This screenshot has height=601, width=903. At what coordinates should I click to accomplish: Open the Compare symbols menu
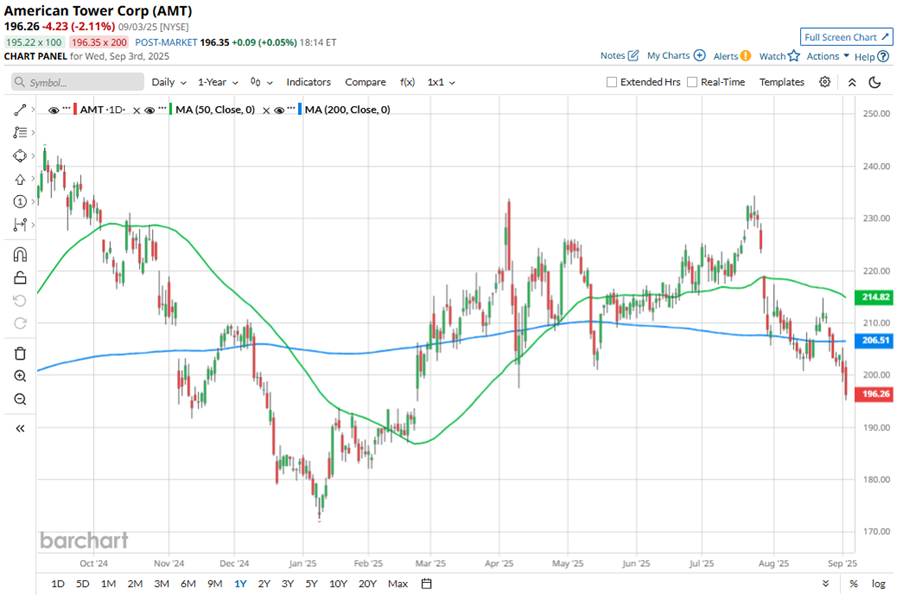[365, 82]
